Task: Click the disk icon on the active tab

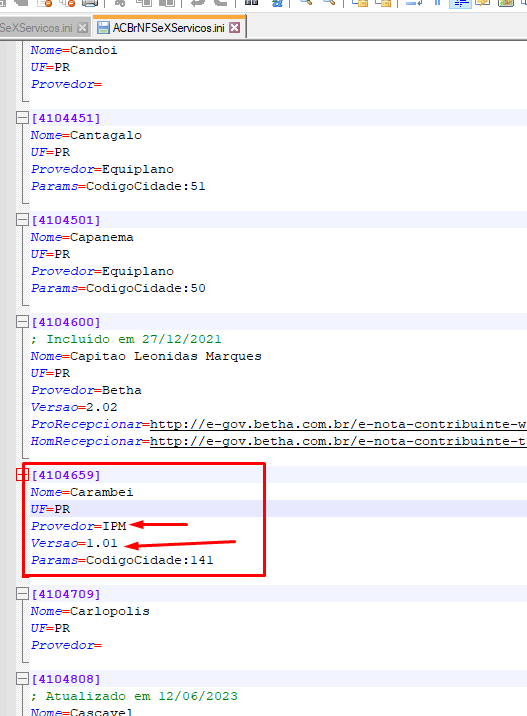Action: pyautogui.click(x=104, y=28)
